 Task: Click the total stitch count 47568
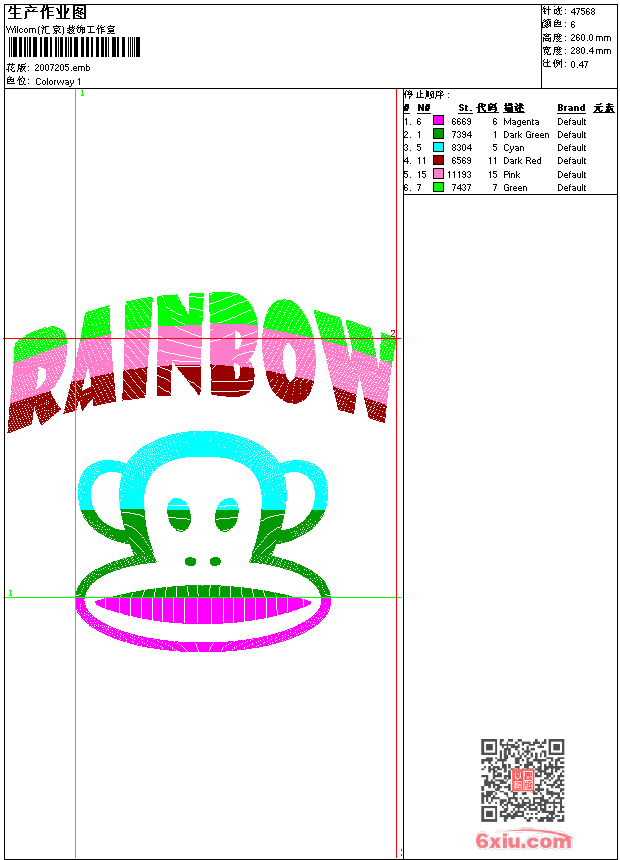pyautogui.click(x=583, y=12)
